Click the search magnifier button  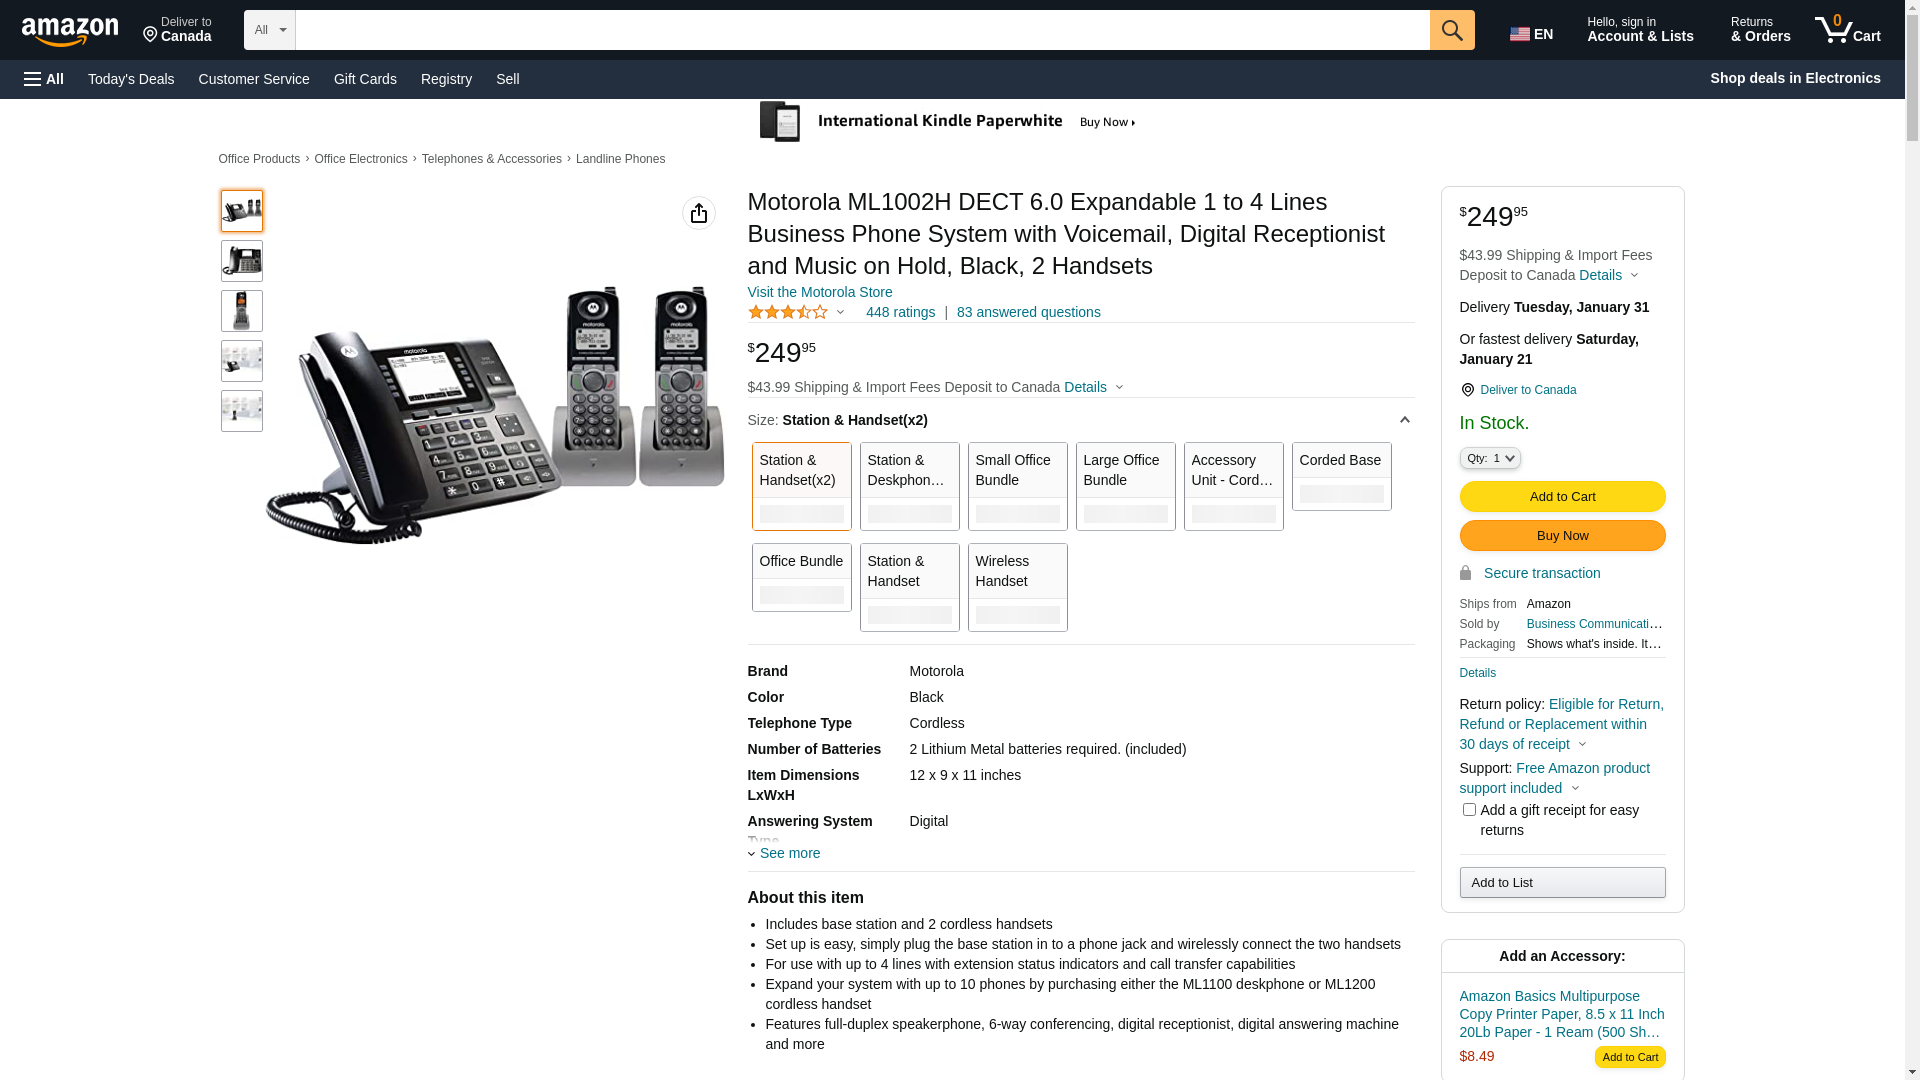point(1451,30)
